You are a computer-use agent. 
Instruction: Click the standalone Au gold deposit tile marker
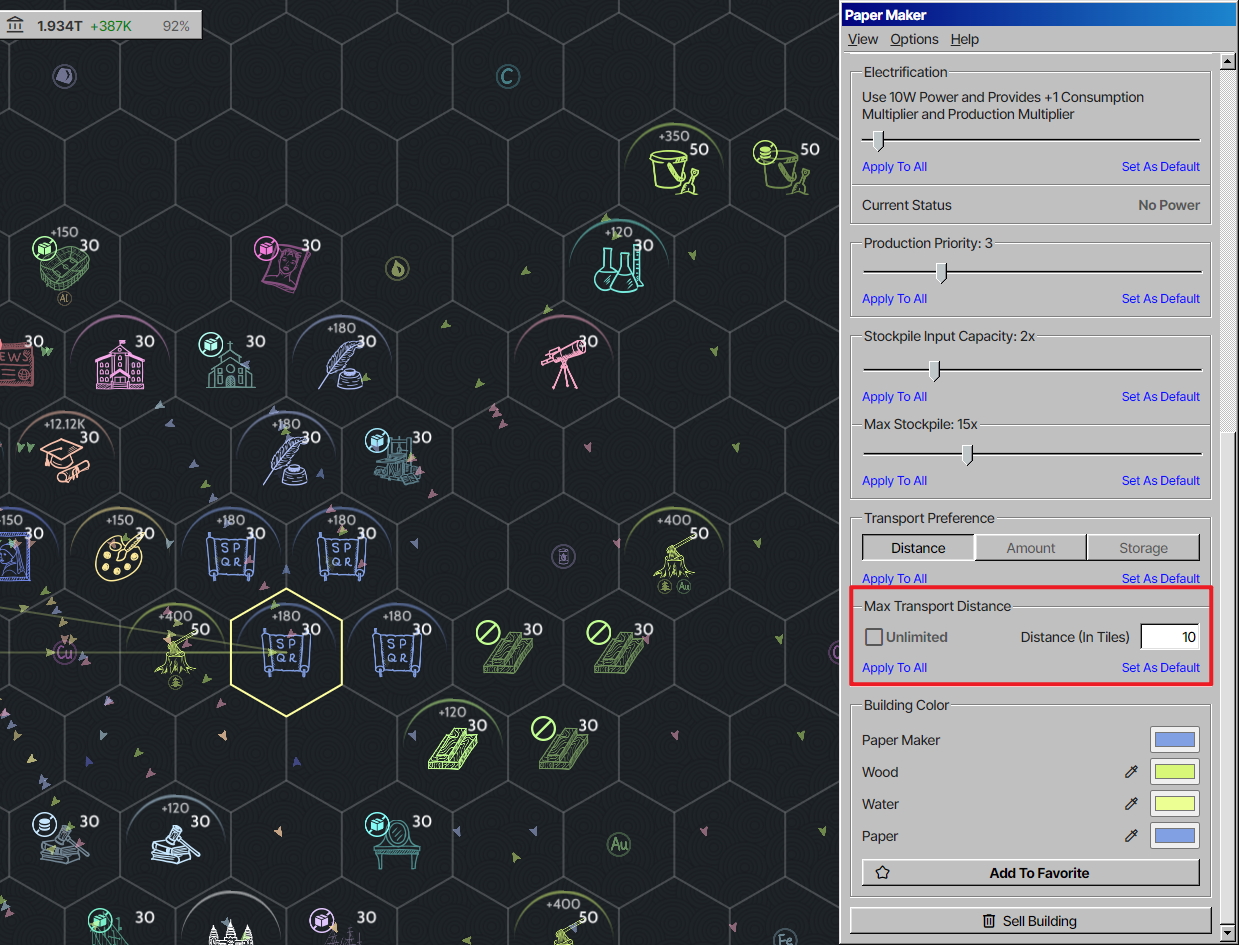[x=619, y=844]
